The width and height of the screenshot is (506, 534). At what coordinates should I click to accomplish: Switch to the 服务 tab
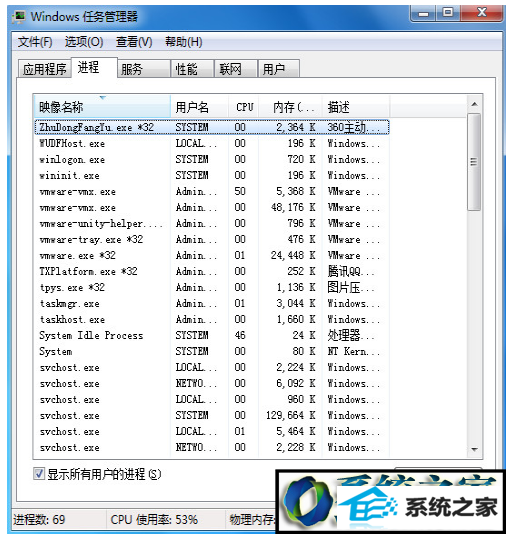pyautogui.click(x=144, y=69)
